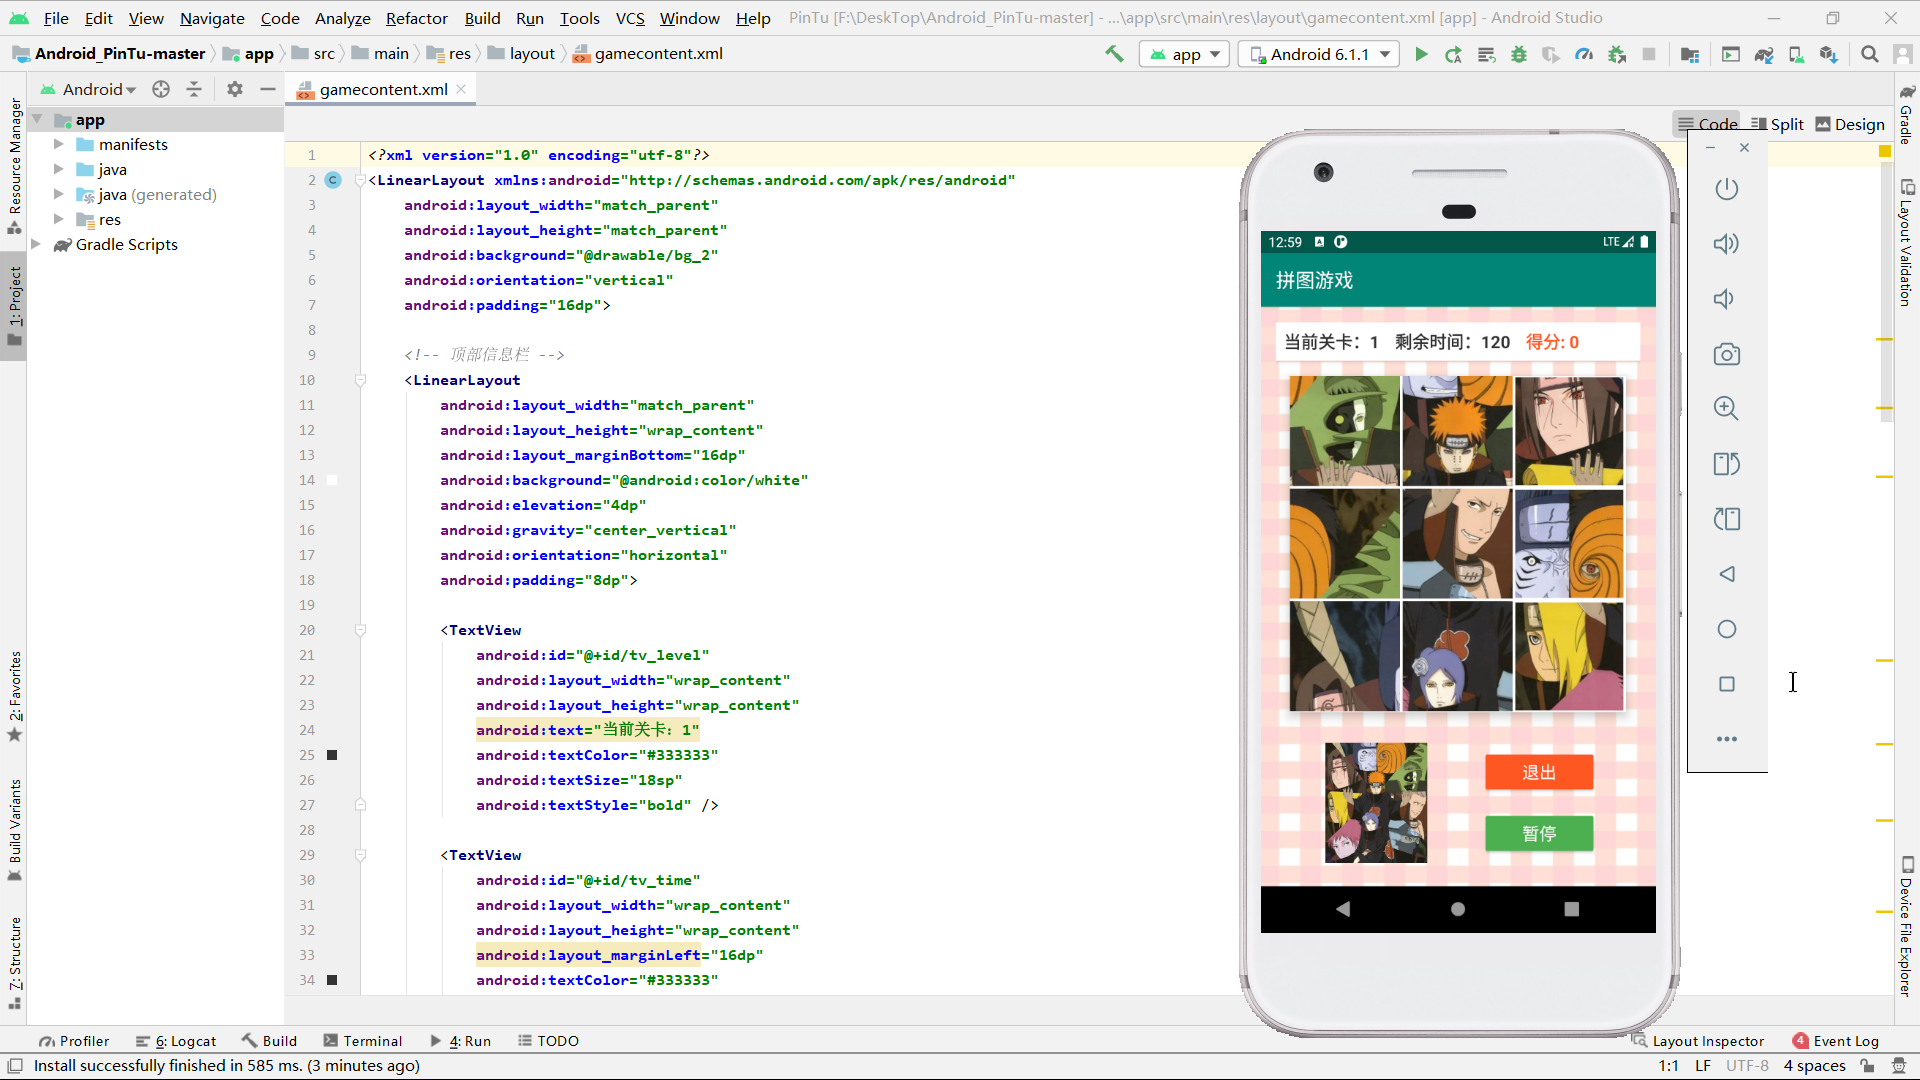Click the project panel settings gear icon
1920x1080 pixels.
click(235, 89)
